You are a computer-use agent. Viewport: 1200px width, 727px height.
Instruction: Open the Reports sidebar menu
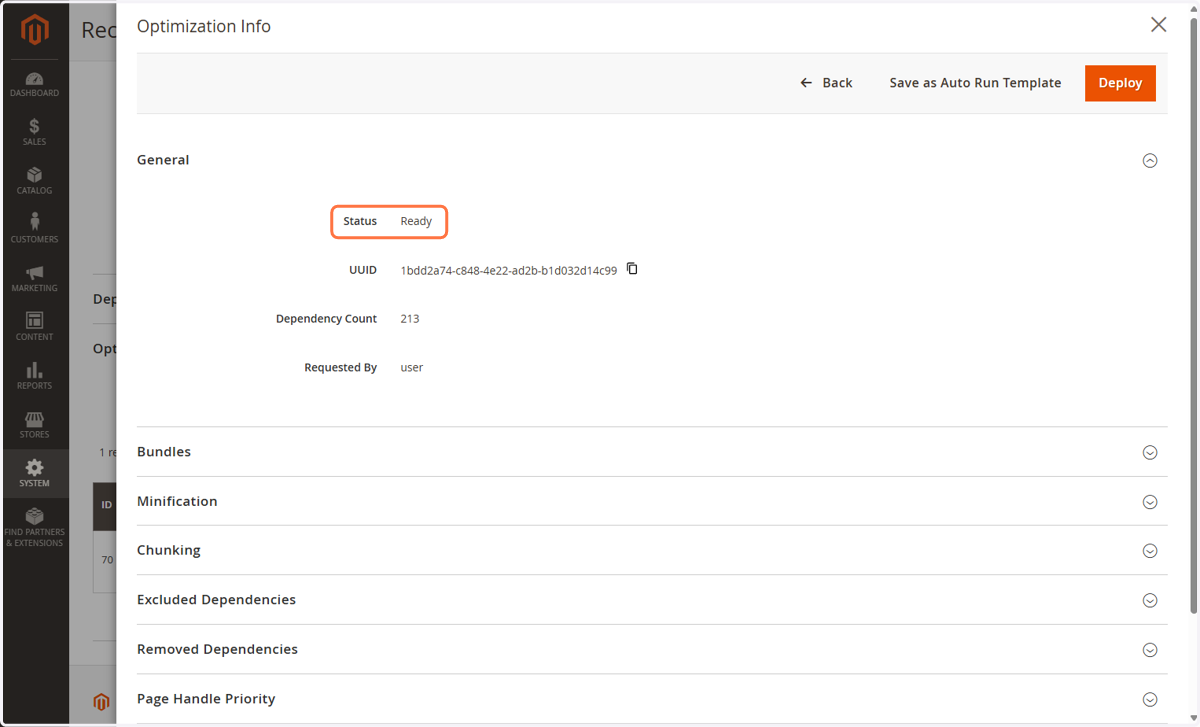(x=34, y=377)
